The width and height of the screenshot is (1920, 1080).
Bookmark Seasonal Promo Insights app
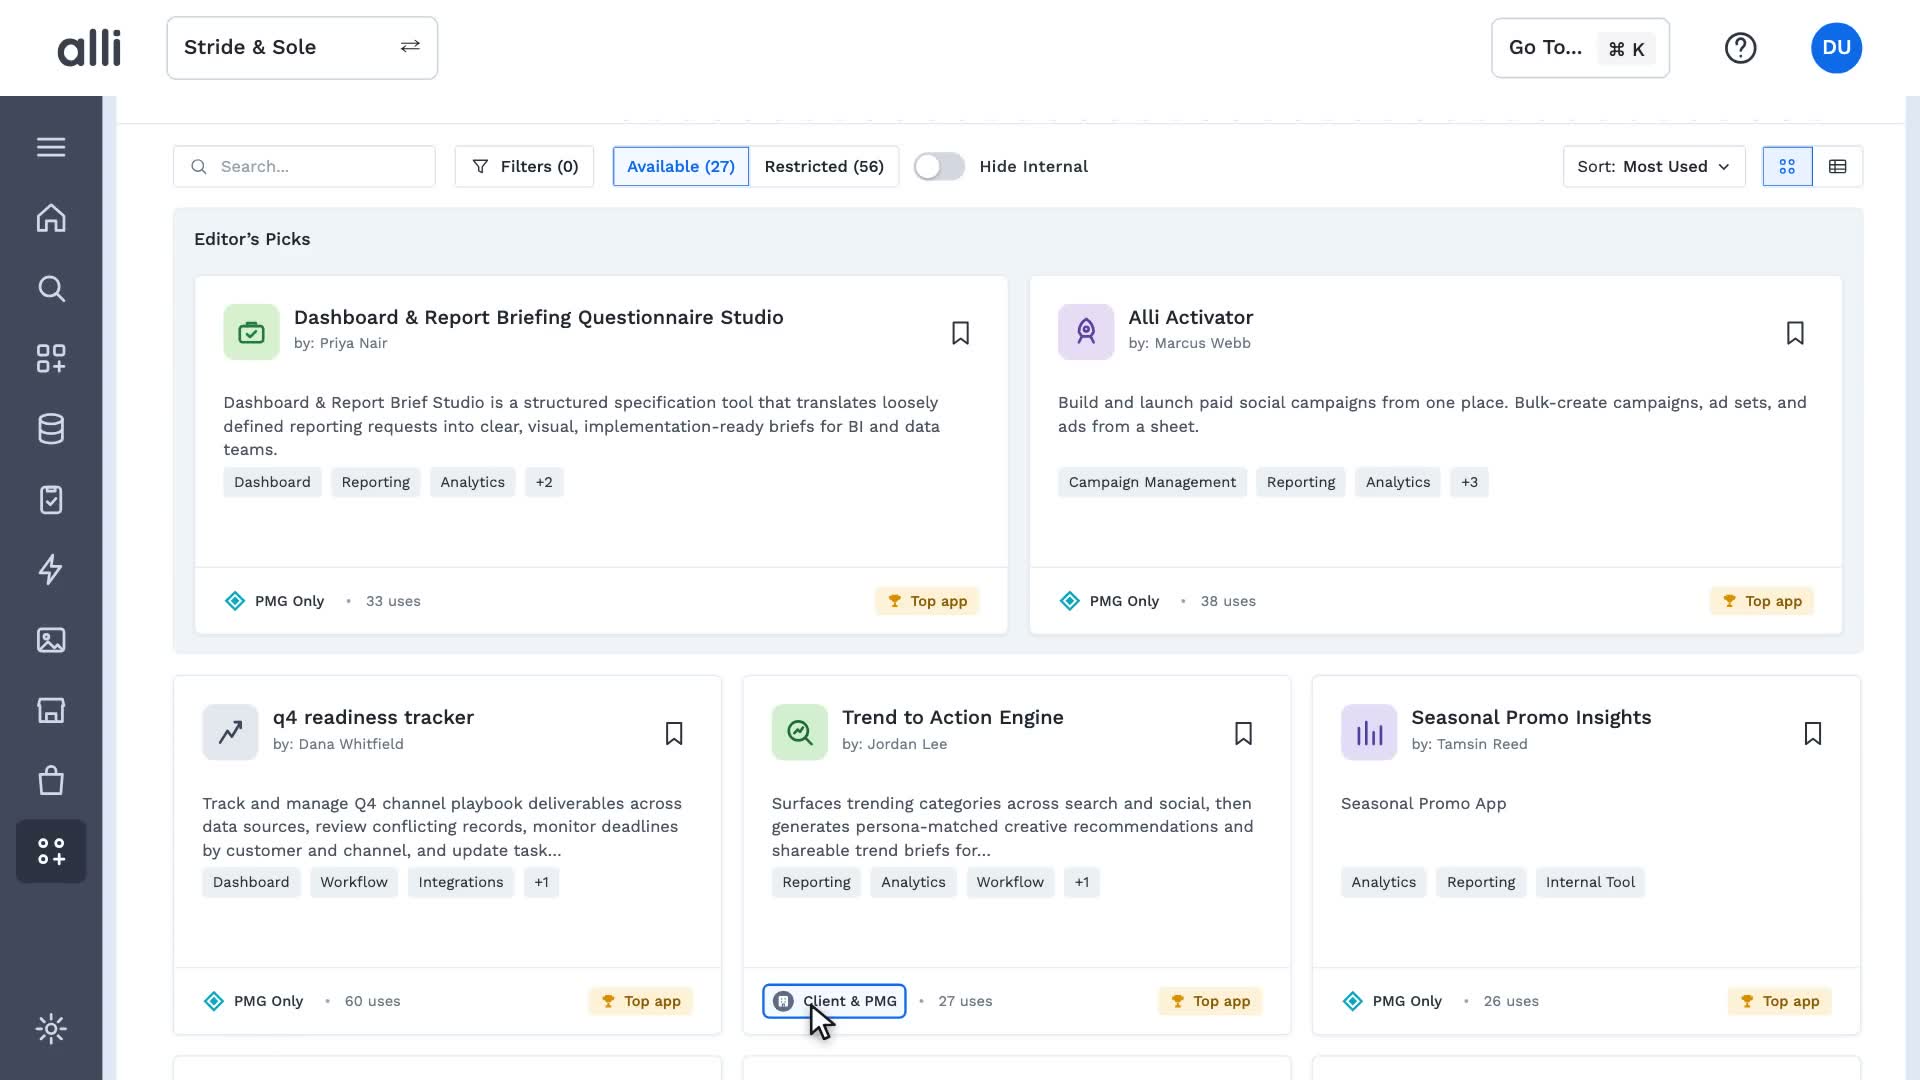(1812, 734)
